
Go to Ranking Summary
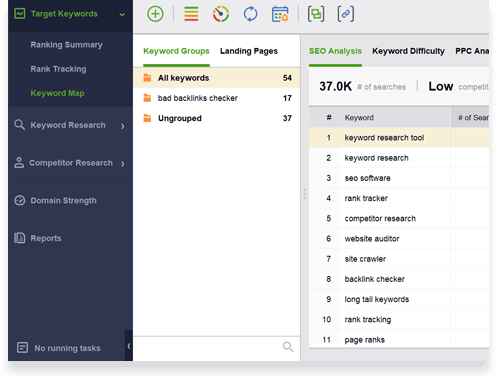coord(66,45)
